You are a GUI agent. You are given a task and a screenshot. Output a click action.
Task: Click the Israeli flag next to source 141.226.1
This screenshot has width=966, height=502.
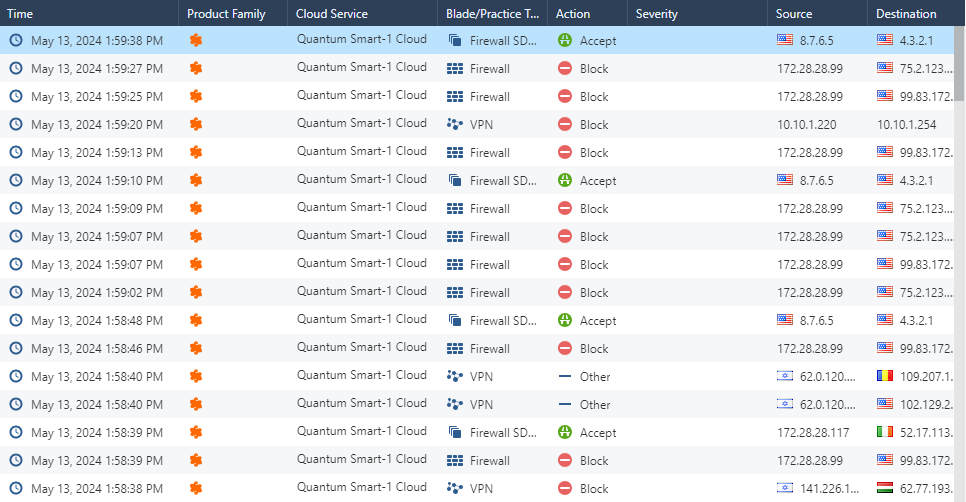pos(785,489)
